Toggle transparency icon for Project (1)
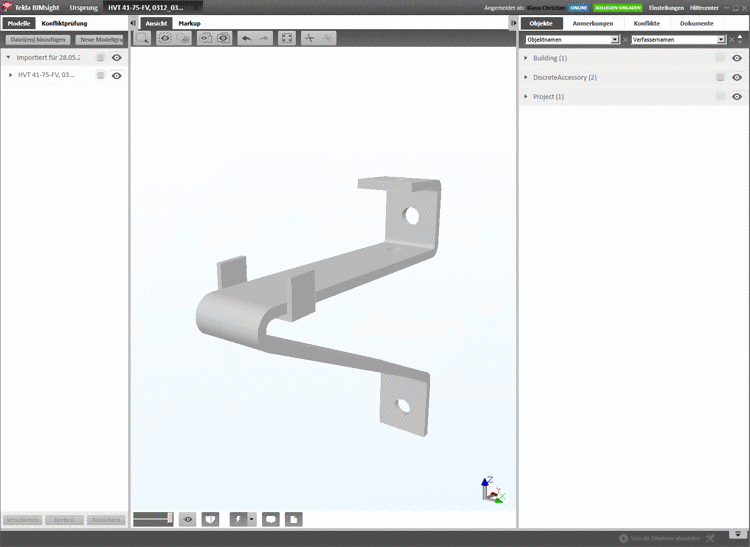 click(720, 97)
